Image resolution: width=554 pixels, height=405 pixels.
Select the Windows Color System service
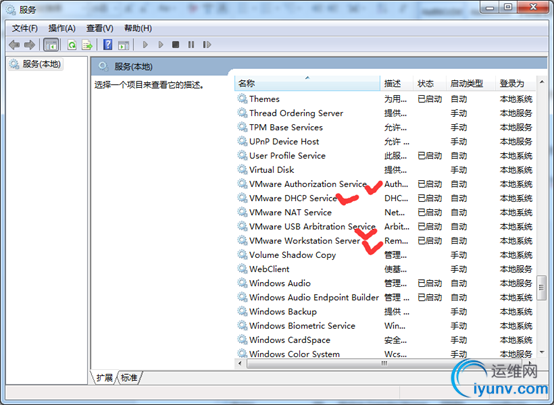pos(385,354)
